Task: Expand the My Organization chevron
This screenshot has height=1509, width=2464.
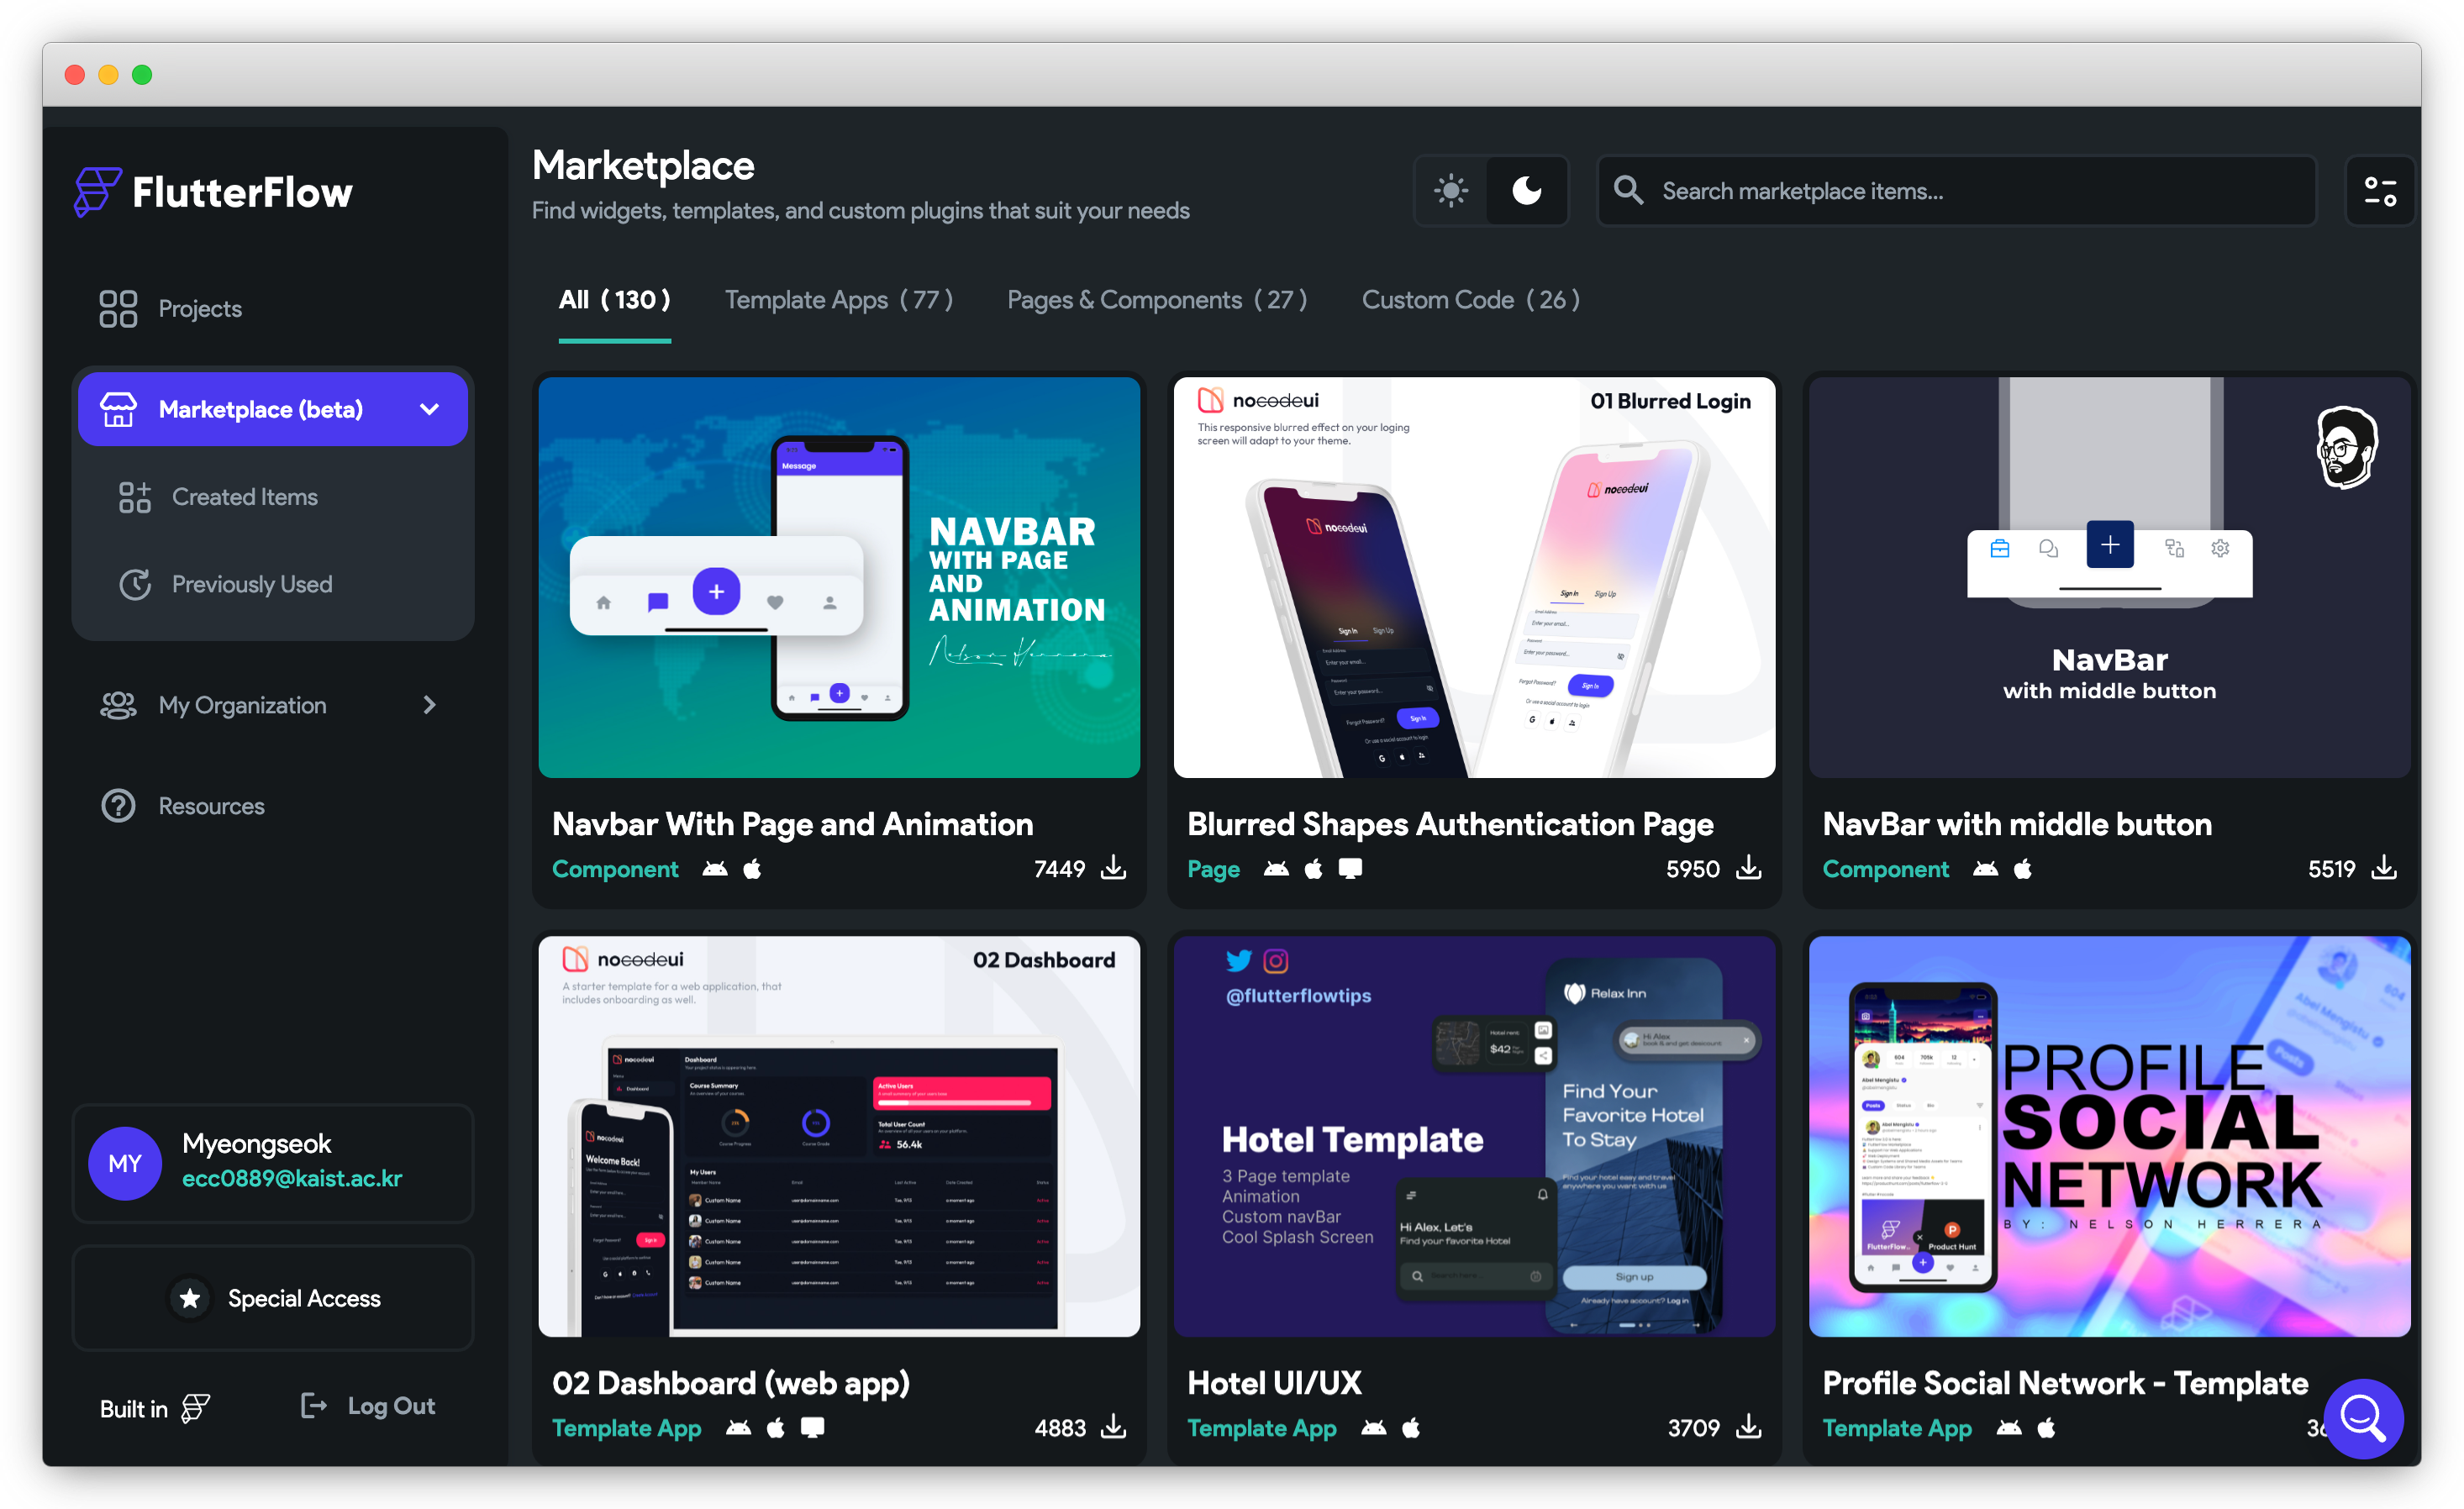Action: click(429, 705)
